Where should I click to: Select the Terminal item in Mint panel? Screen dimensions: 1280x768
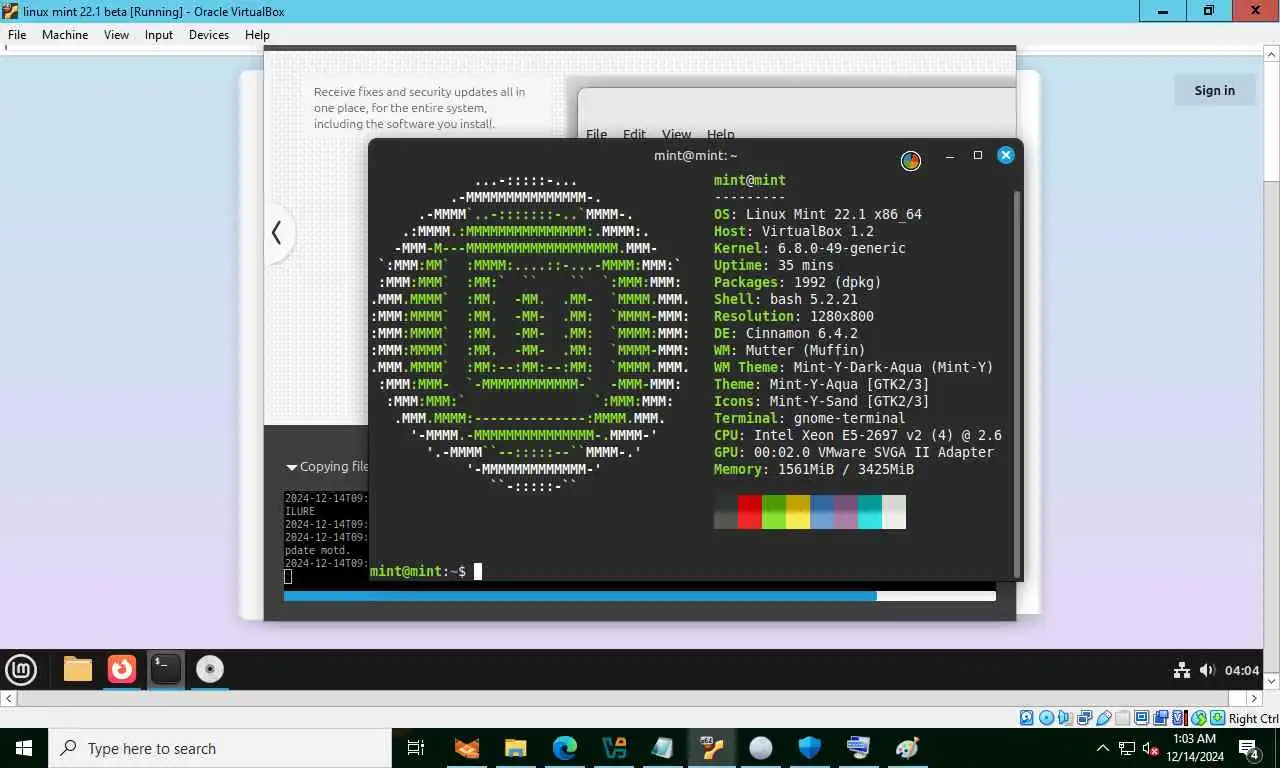[166, 669]
